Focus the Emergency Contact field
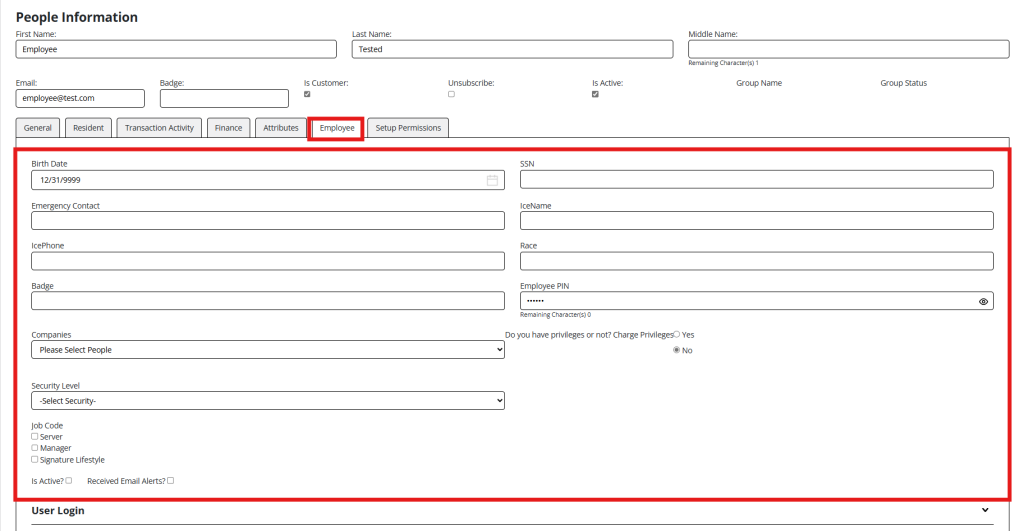The image size is (1024, 531). [x=268, y=221]
